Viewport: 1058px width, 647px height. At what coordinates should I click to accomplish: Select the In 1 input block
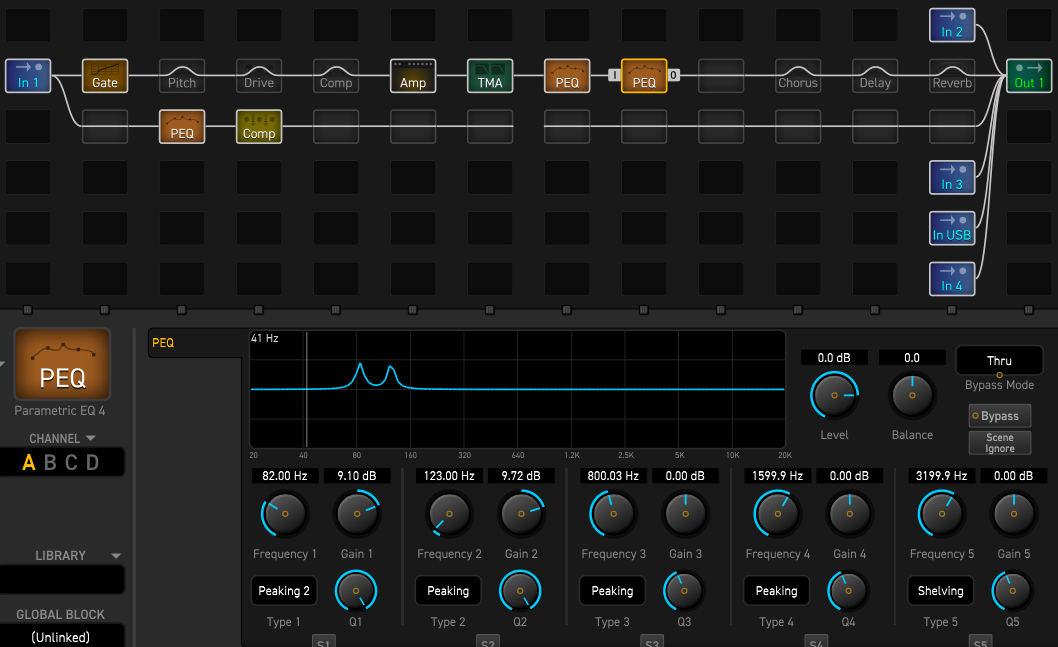click(28, 76)
